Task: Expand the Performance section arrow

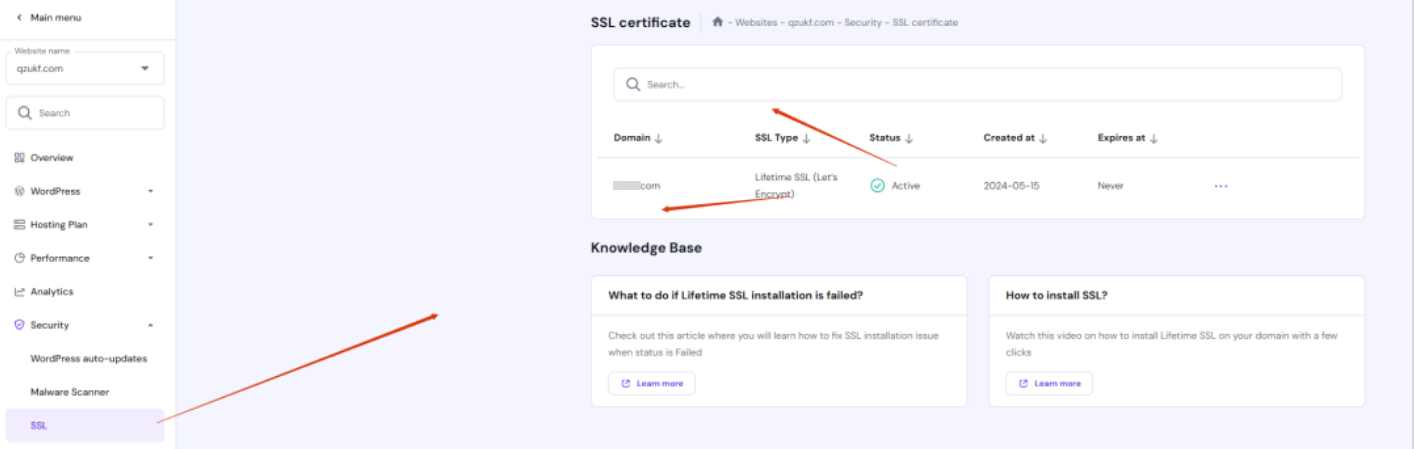Action: 150,258
